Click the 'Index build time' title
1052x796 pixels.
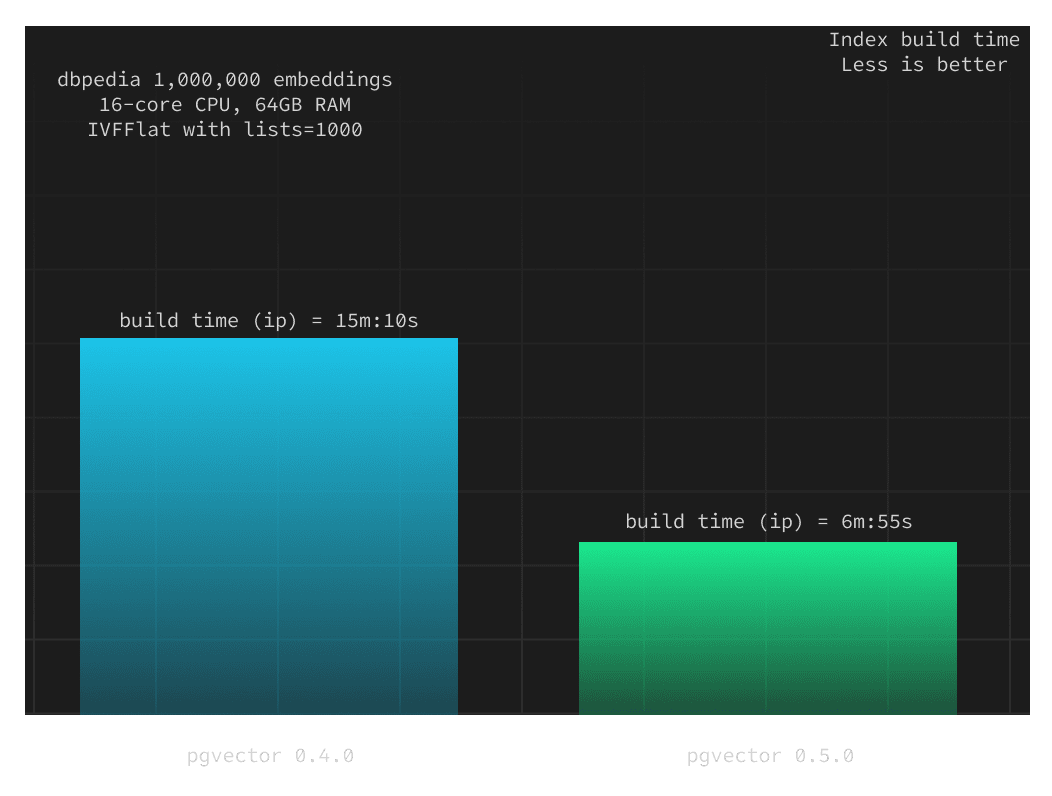click(x=925, y=40)
